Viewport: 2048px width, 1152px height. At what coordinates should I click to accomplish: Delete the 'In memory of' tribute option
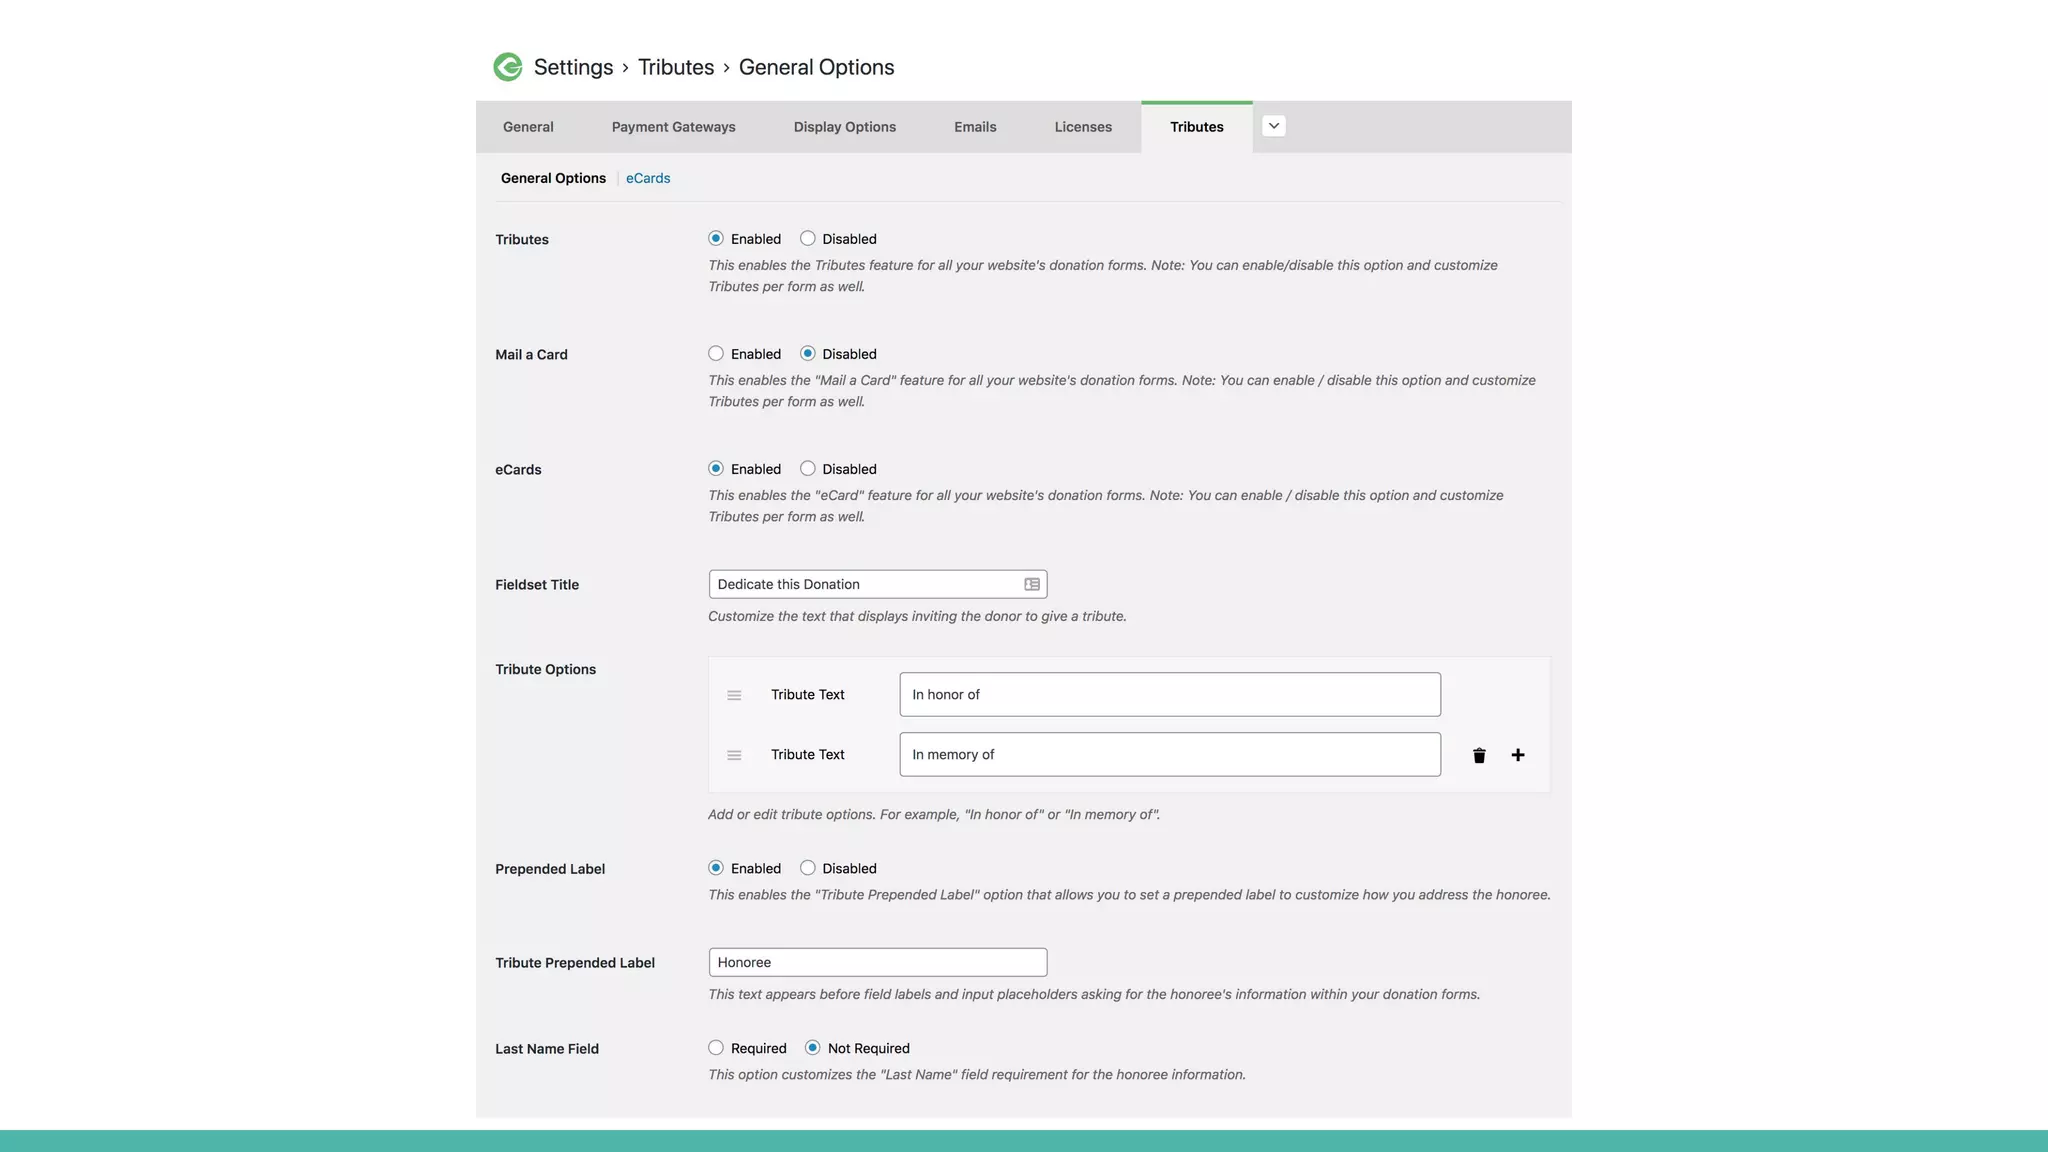1479,755
